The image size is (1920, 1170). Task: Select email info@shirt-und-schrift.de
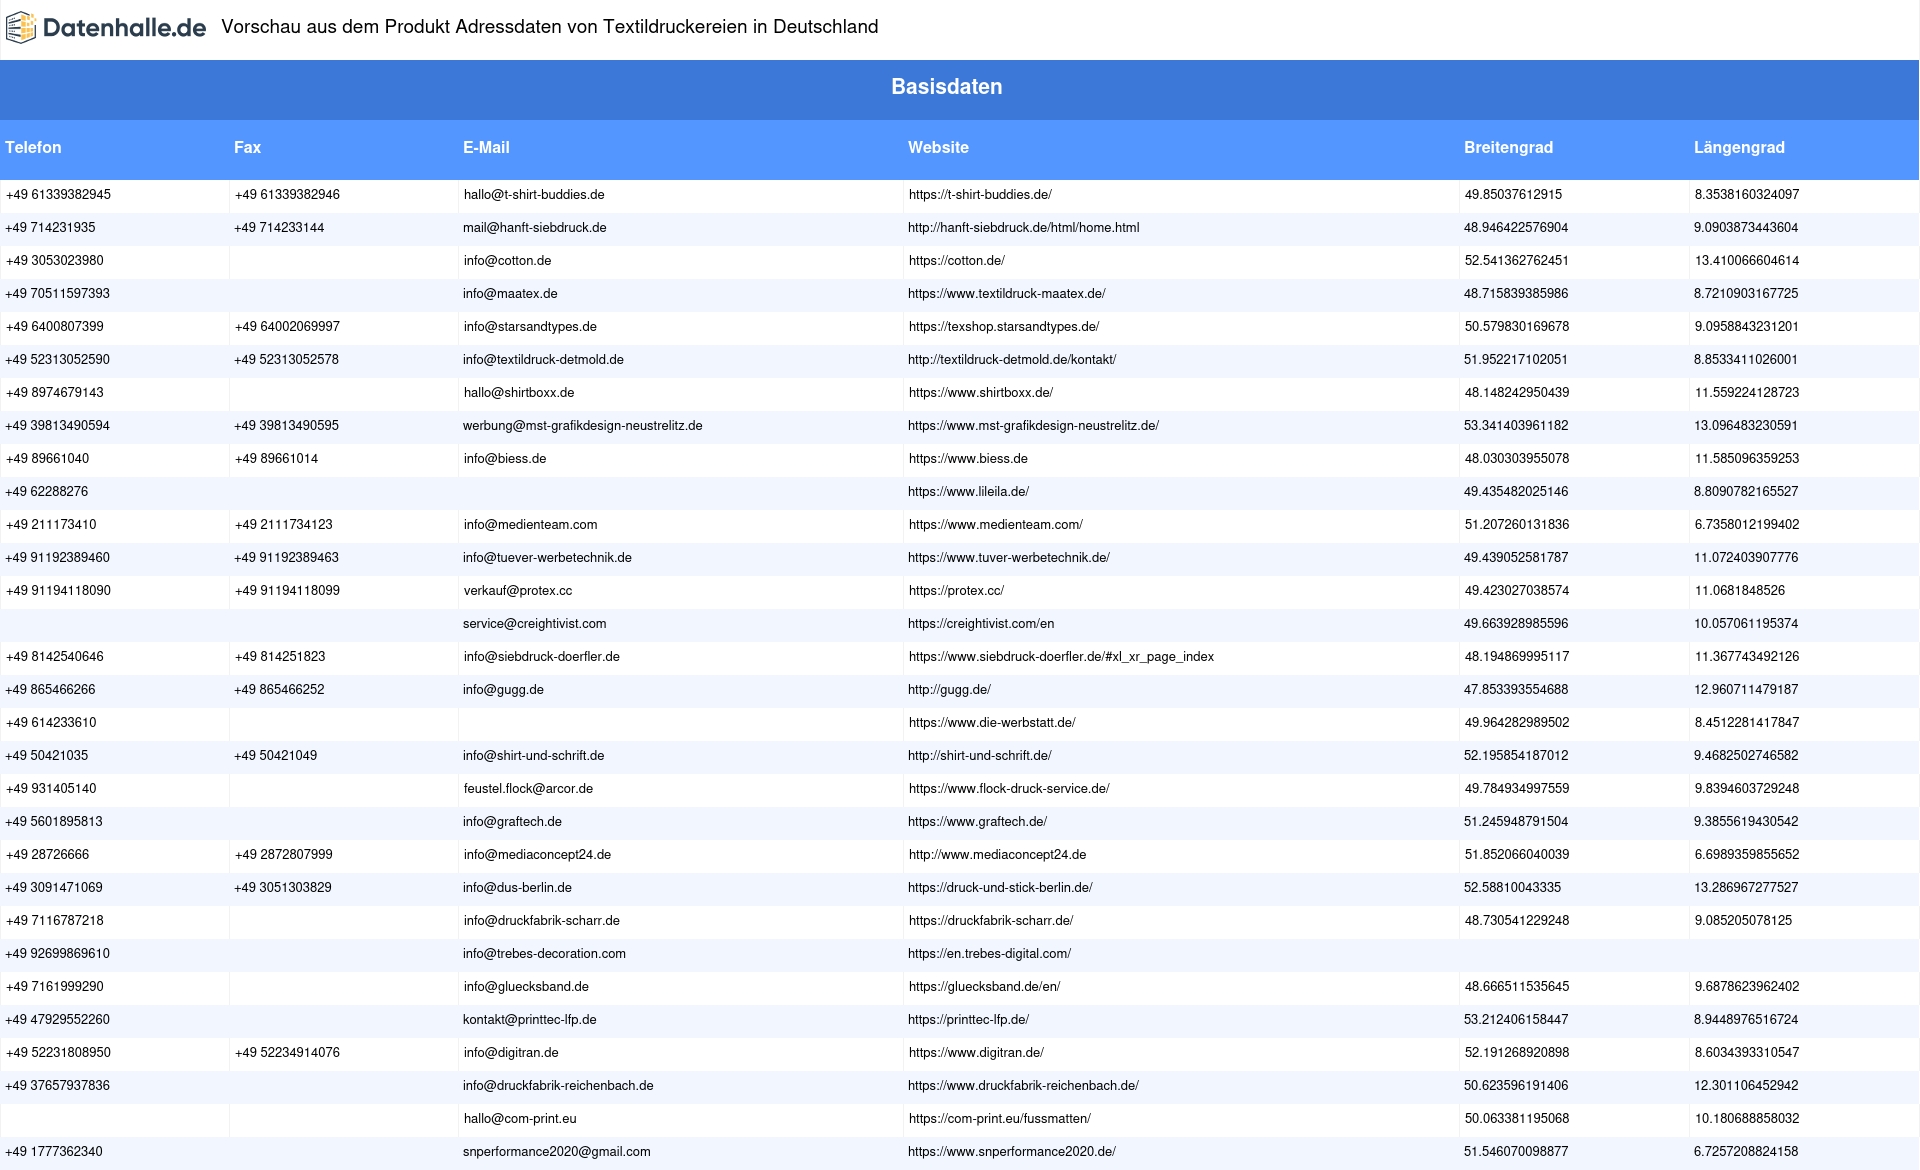[x=533, y=756]
